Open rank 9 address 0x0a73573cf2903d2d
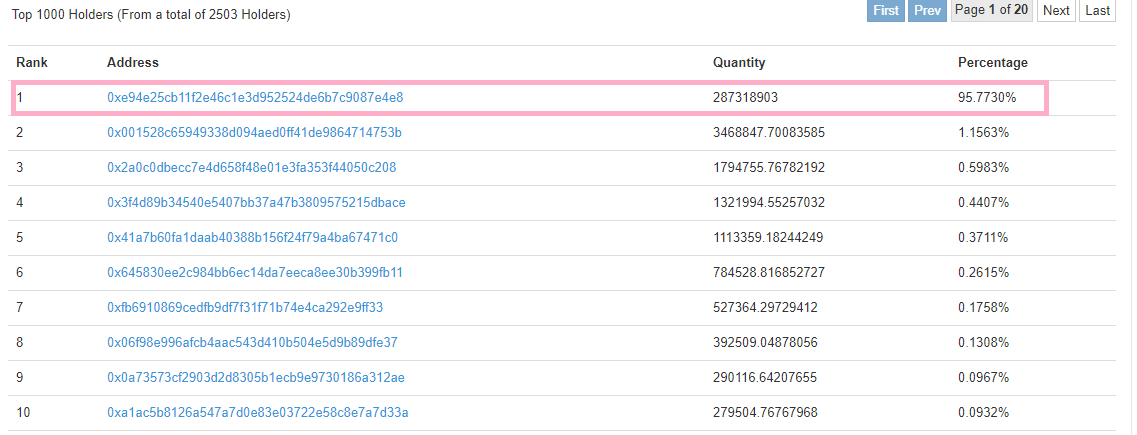This screenshot has width=1137, height=435. pyautogui.click(x=255, y=378)
